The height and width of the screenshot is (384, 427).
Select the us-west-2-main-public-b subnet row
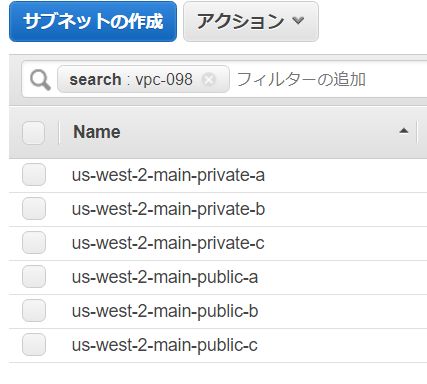coord(218,311)
